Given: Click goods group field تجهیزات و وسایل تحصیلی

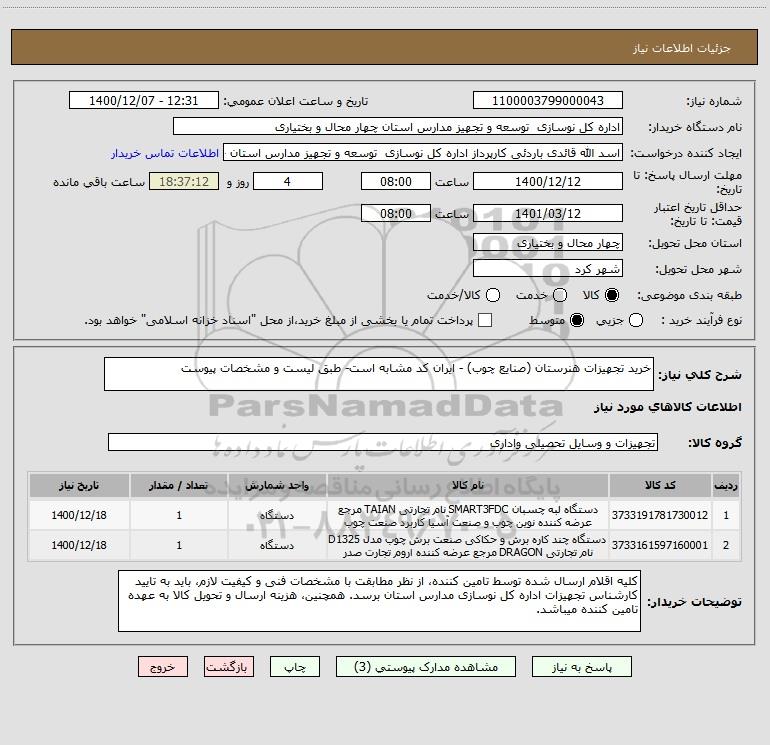Looking at the screenshot, I should [x=383, y=442].
